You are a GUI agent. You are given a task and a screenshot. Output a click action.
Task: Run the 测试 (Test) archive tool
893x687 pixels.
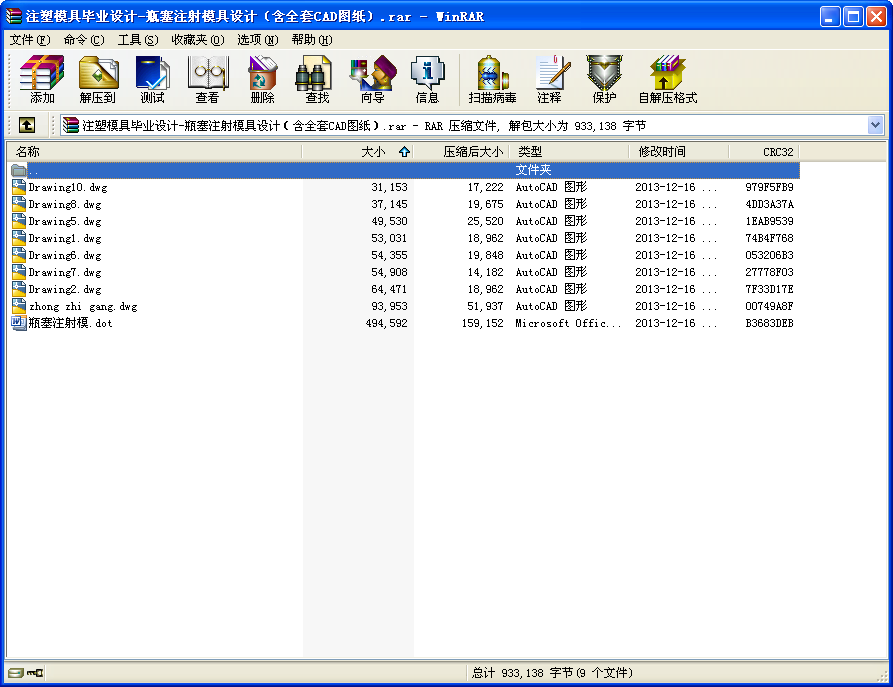coord(152,80)
